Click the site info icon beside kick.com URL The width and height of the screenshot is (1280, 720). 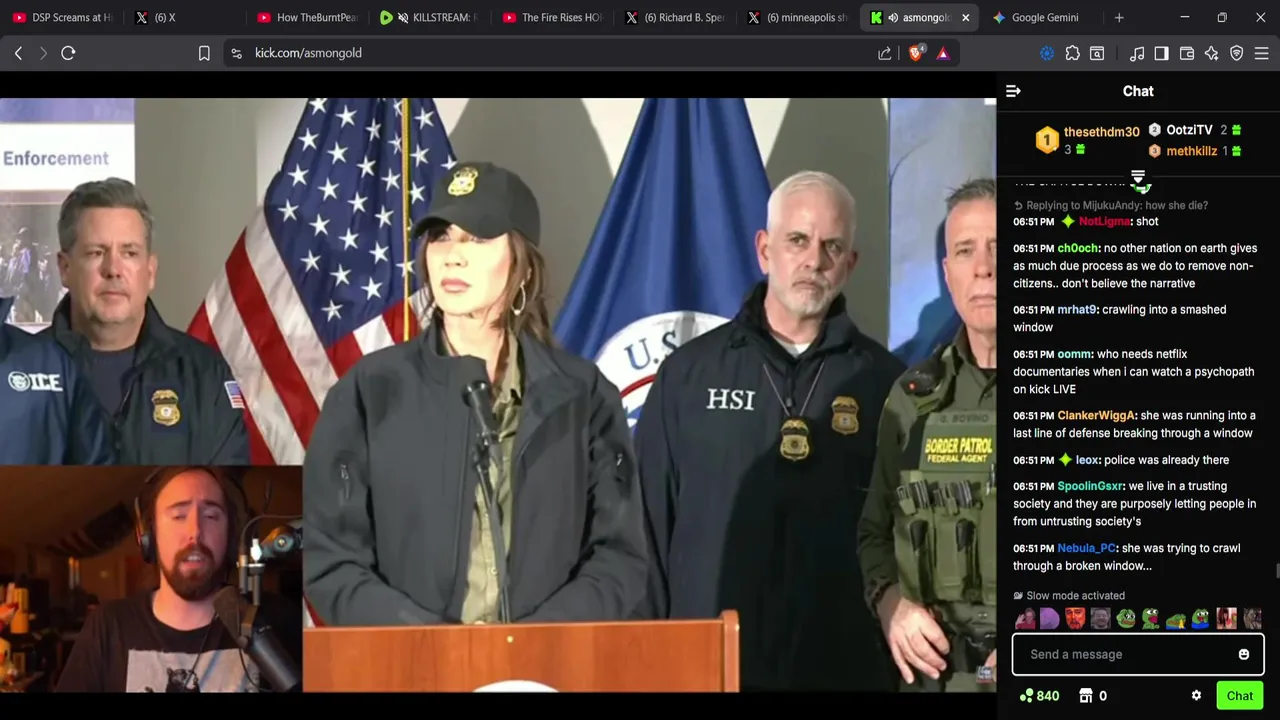[x=236, y=53]
